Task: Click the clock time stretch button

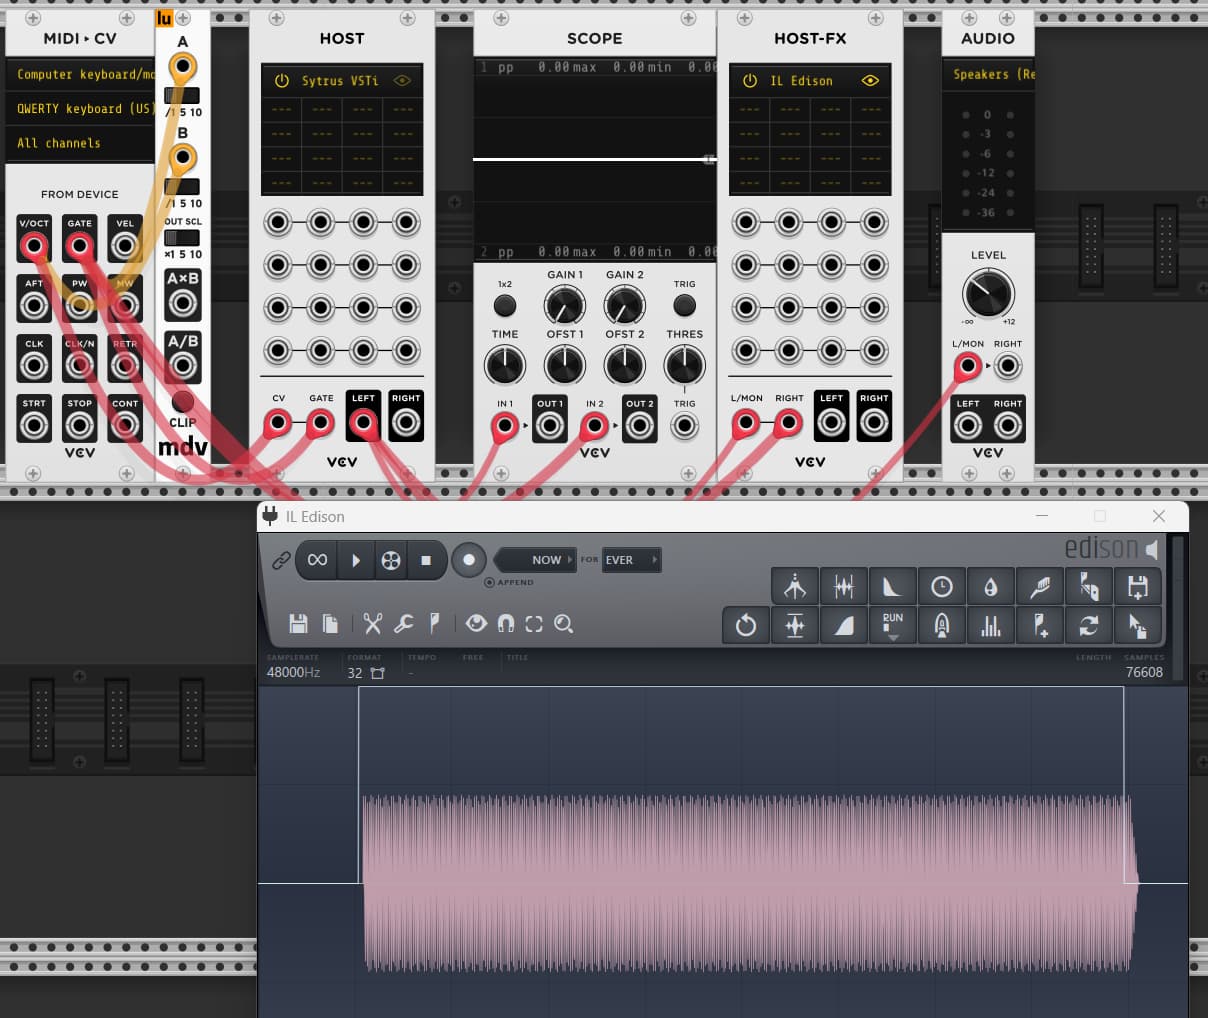Action: coord(941,587)
